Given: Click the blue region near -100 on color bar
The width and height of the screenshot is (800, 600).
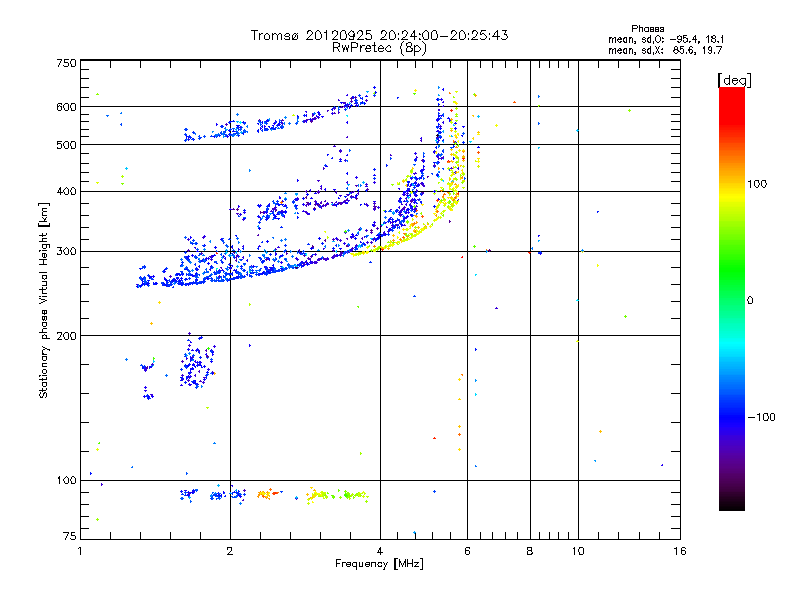Looking at the screenshot, I should click(x=732, y=416).
